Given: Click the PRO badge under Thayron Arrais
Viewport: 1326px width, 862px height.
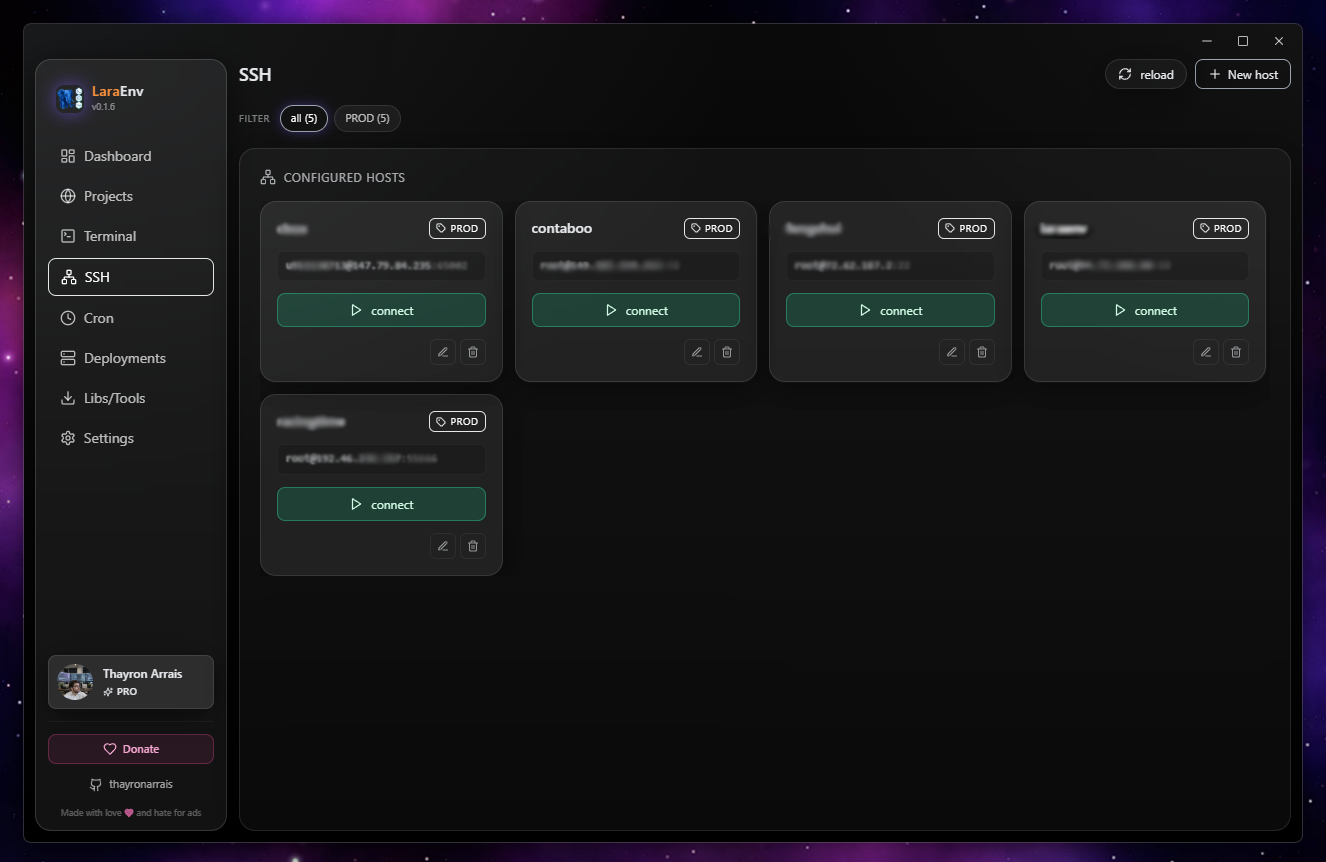Looking at the screenshot, I should click(x=120, y=692).
